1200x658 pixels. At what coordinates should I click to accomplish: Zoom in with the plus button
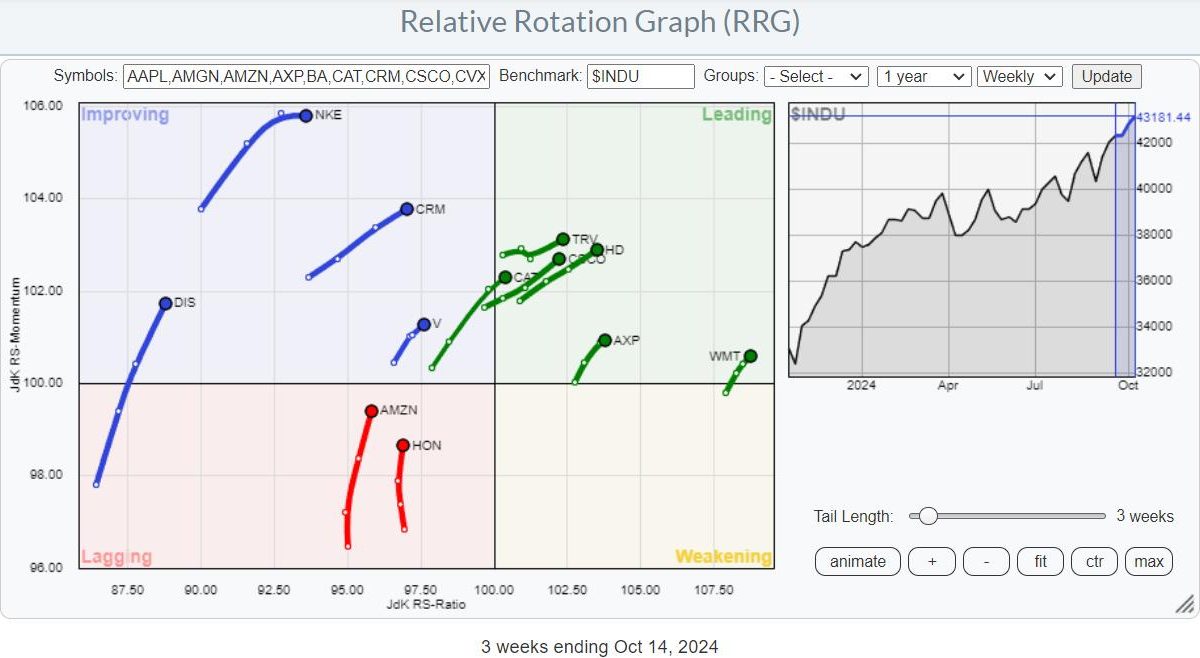(x=932, y=561)
